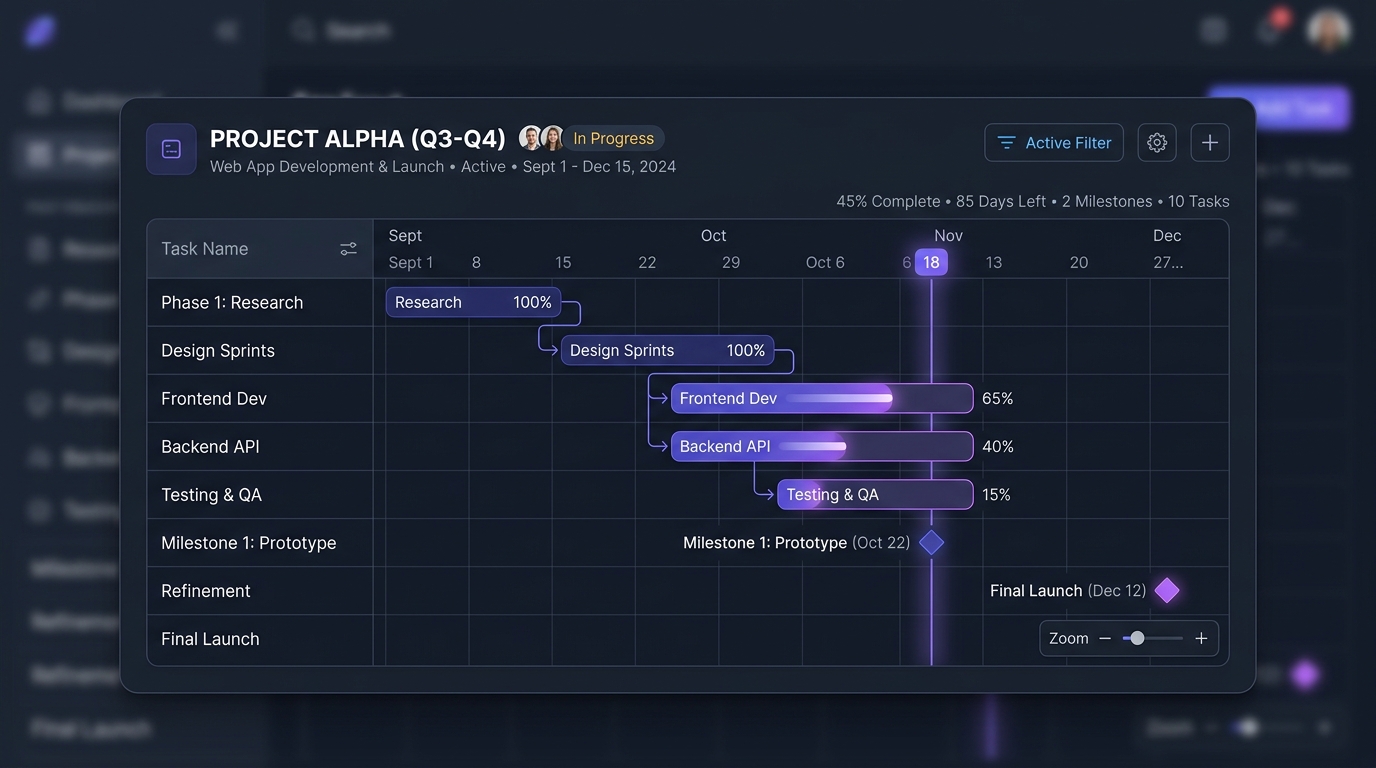Adjust the Zoom slider handle

tap(1137, 638)
